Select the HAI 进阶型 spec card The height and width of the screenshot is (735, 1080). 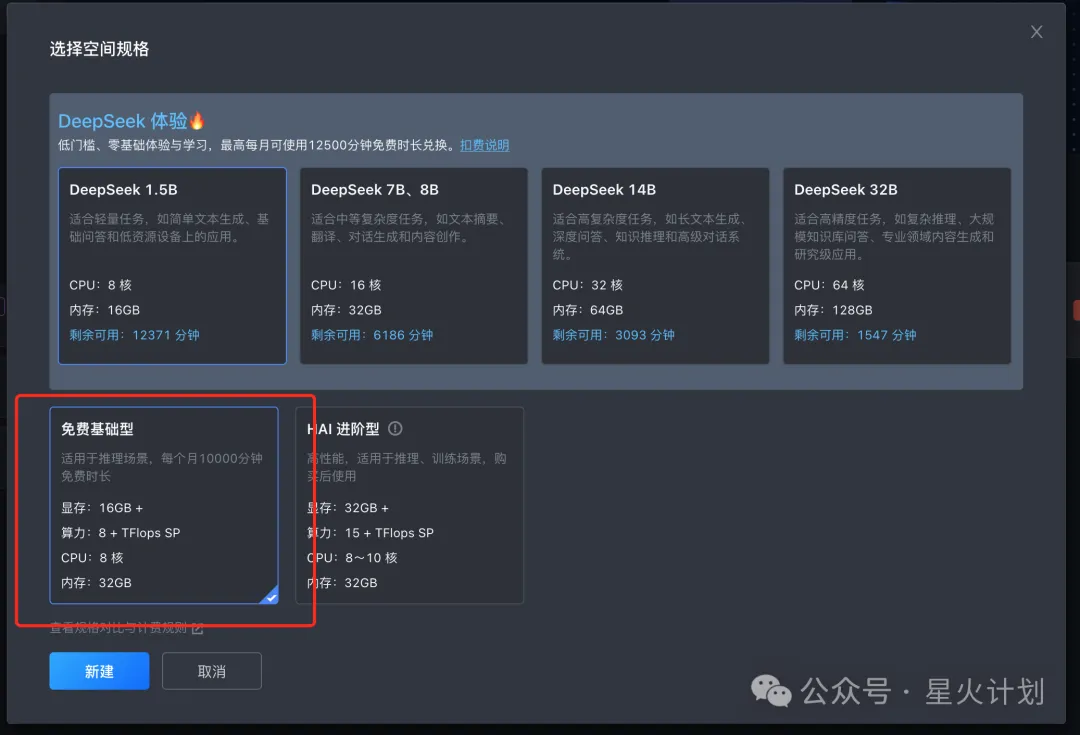pyautogui.click(x=409, y=506)
